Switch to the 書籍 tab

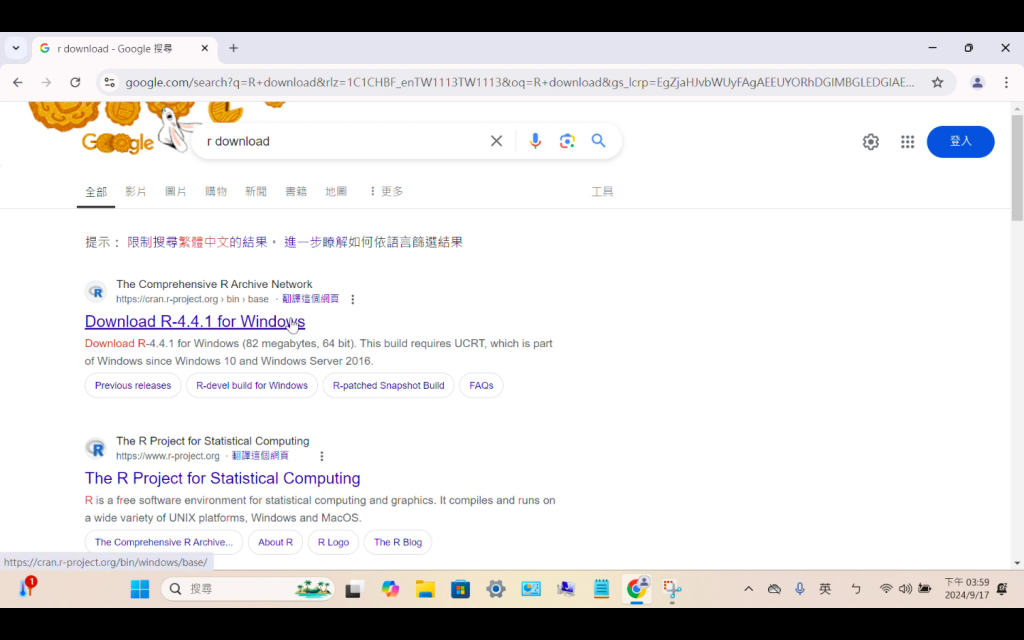pos(296,191)
